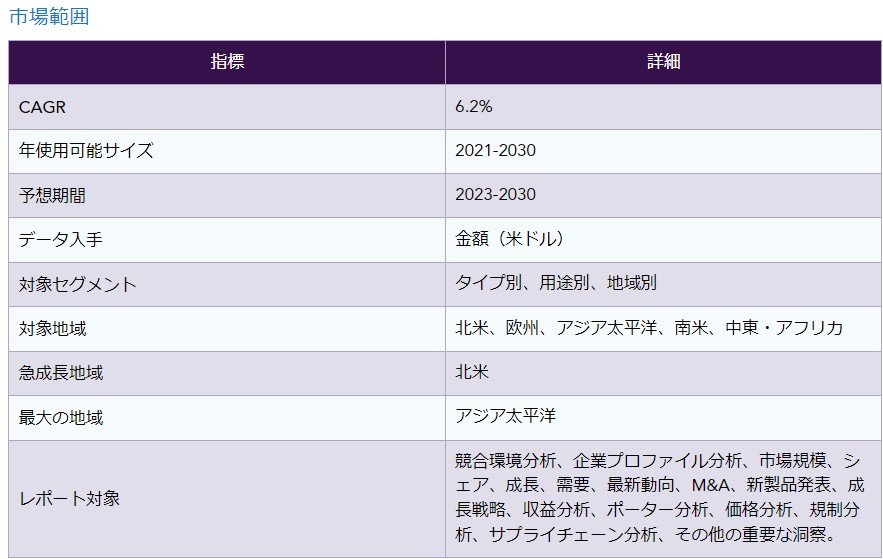
Task: Select the 最大の地域 cell
Action: click(227, 418)
